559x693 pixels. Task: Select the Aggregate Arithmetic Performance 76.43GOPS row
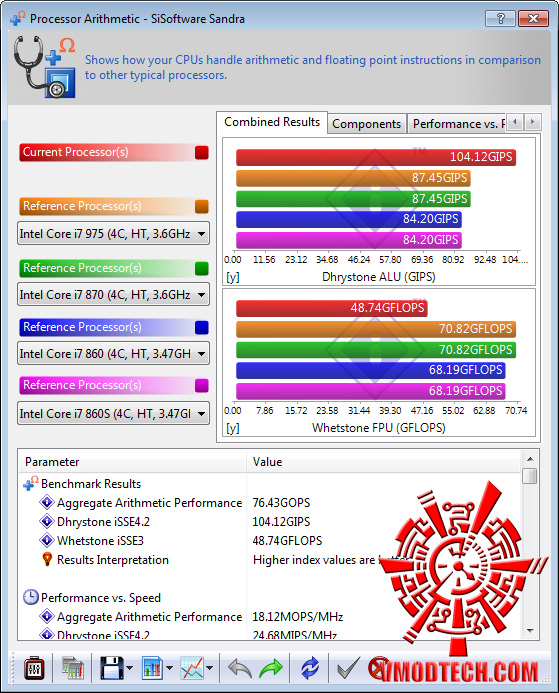[x=270, y=503]
